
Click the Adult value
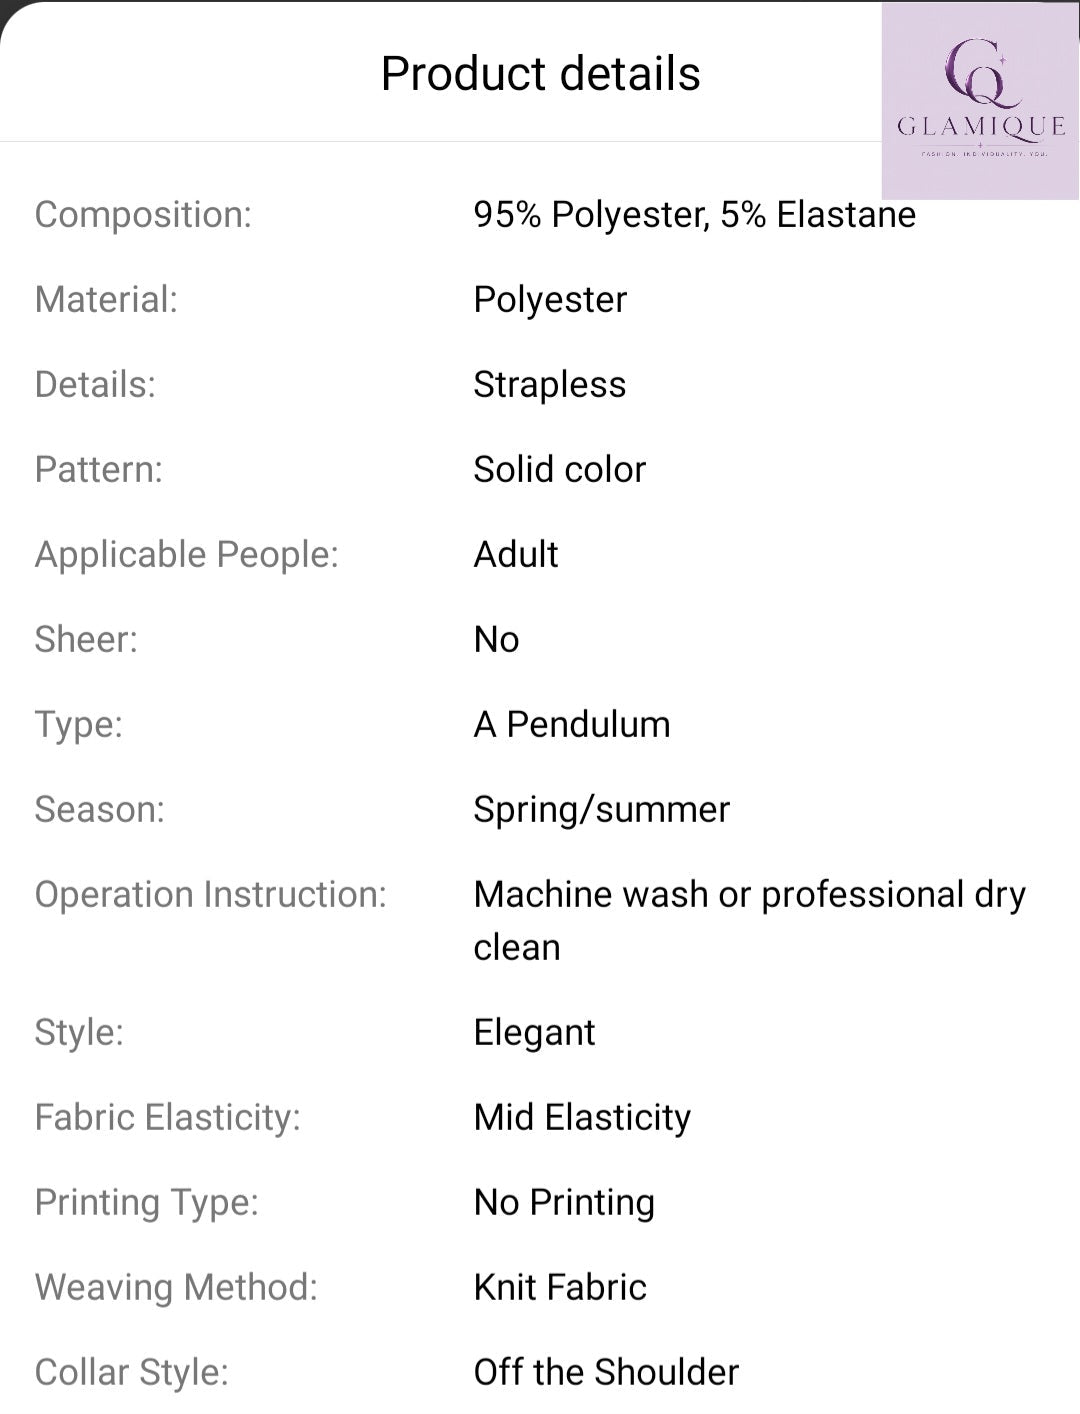516,555
